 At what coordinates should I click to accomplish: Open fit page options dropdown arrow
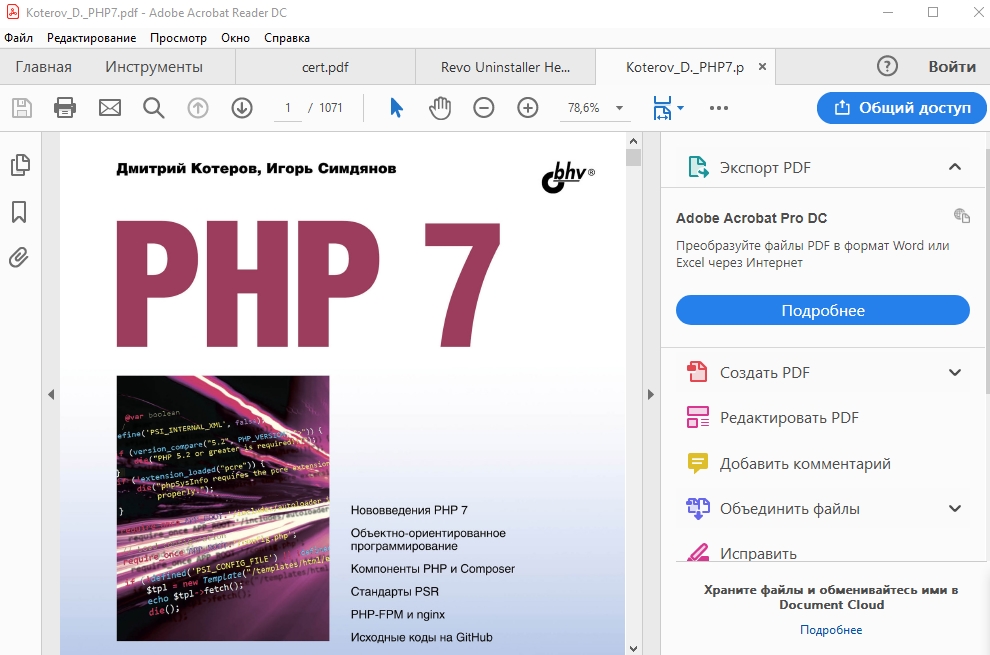(x=680, y=108)
